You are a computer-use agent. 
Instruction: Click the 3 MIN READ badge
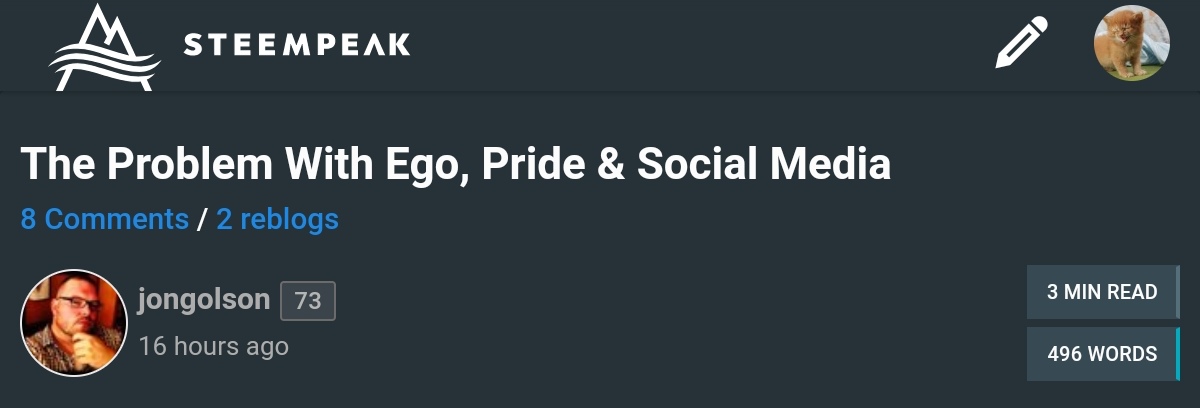point(1102,292)
